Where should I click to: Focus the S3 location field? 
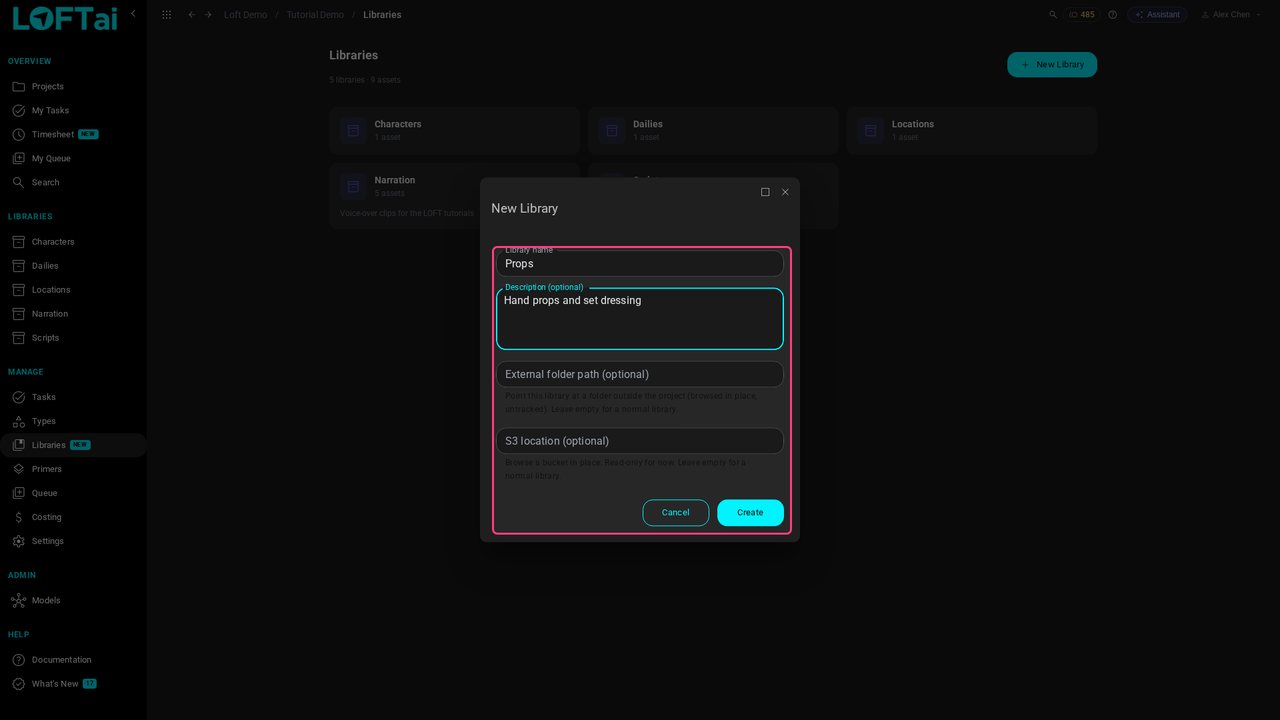tap(640, 441)
